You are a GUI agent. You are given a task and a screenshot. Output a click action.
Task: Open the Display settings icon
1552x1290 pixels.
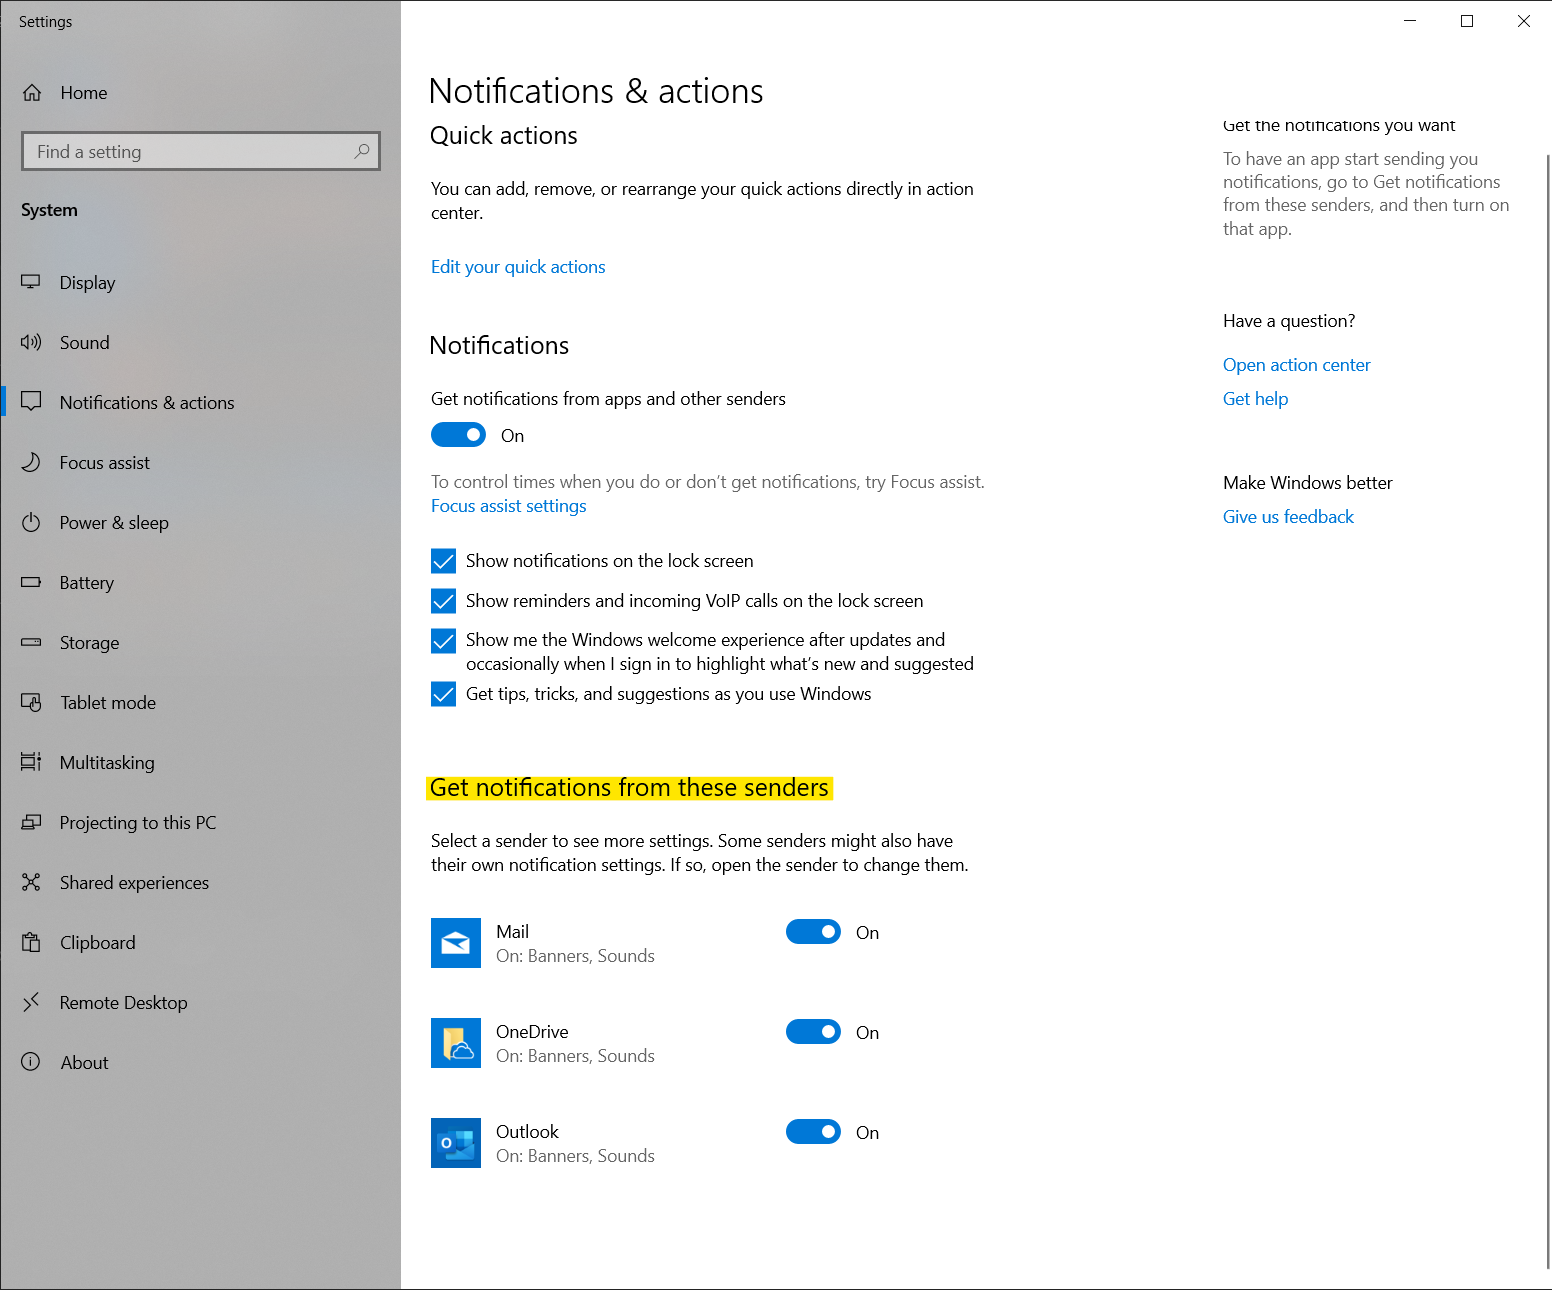[x=31, y=282]
